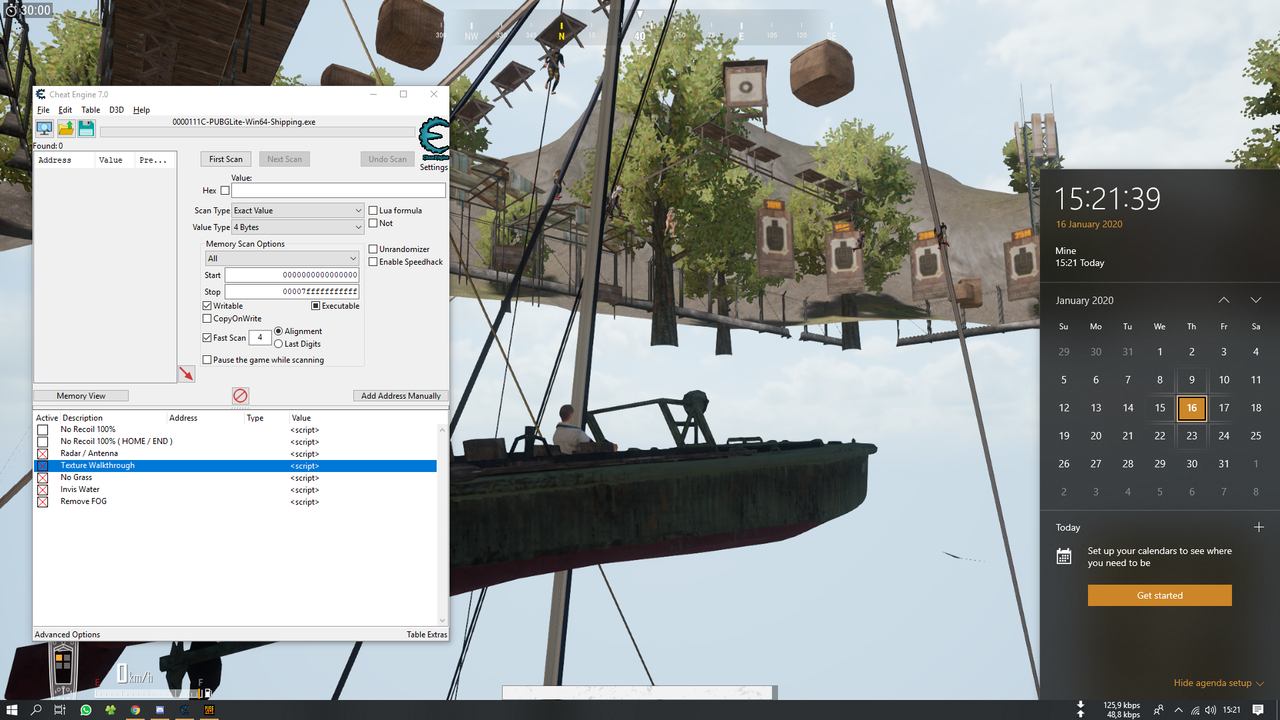Activate the No Recoil 100% script checkbox
The height and width of the screenshot is (720, 1280).
(42, 430)
